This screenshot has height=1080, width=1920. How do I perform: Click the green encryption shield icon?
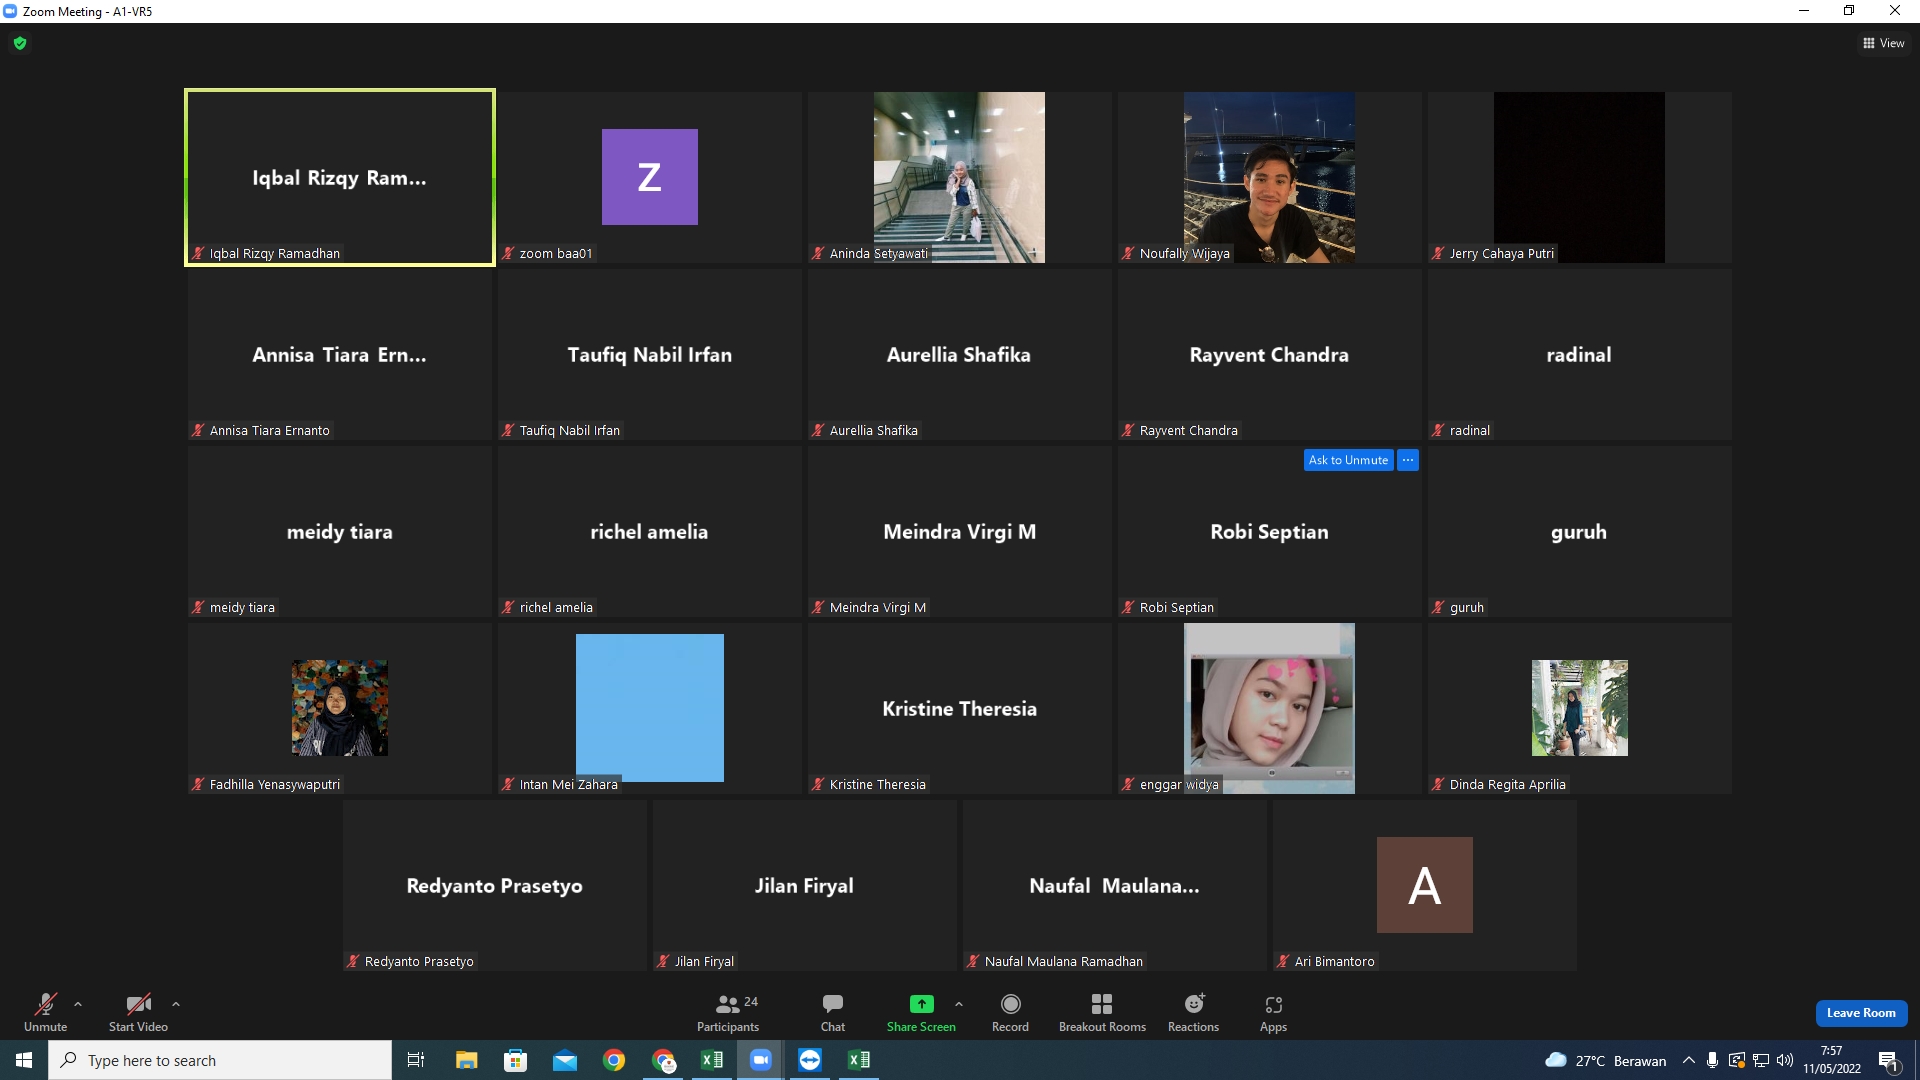20,43
